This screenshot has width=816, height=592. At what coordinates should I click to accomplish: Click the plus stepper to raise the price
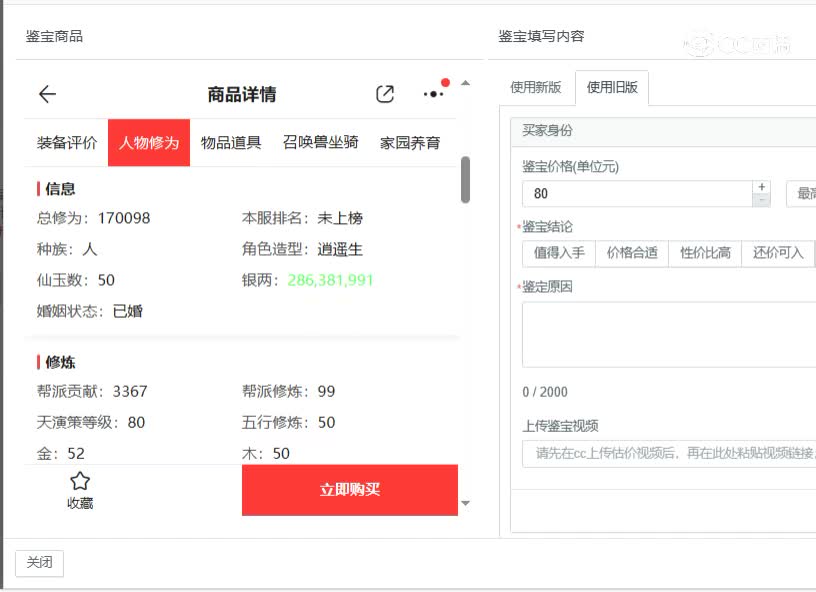click(762, 188)
